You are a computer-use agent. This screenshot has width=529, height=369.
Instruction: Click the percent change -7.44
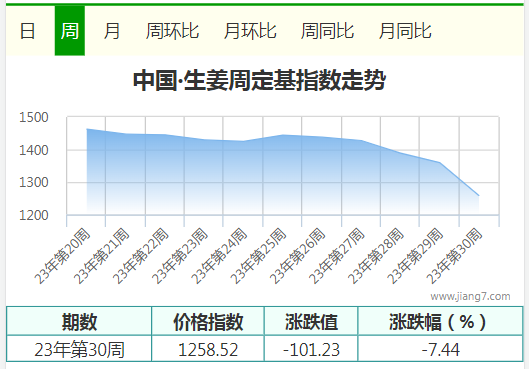tap(440, 349)
